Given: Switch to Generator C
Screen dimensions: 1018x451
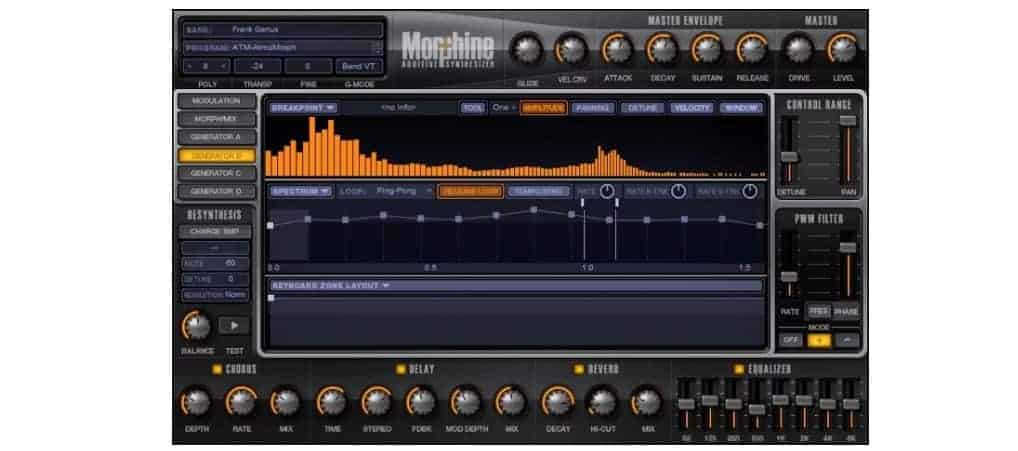Looking at the screenshot, I should (217, 173).
